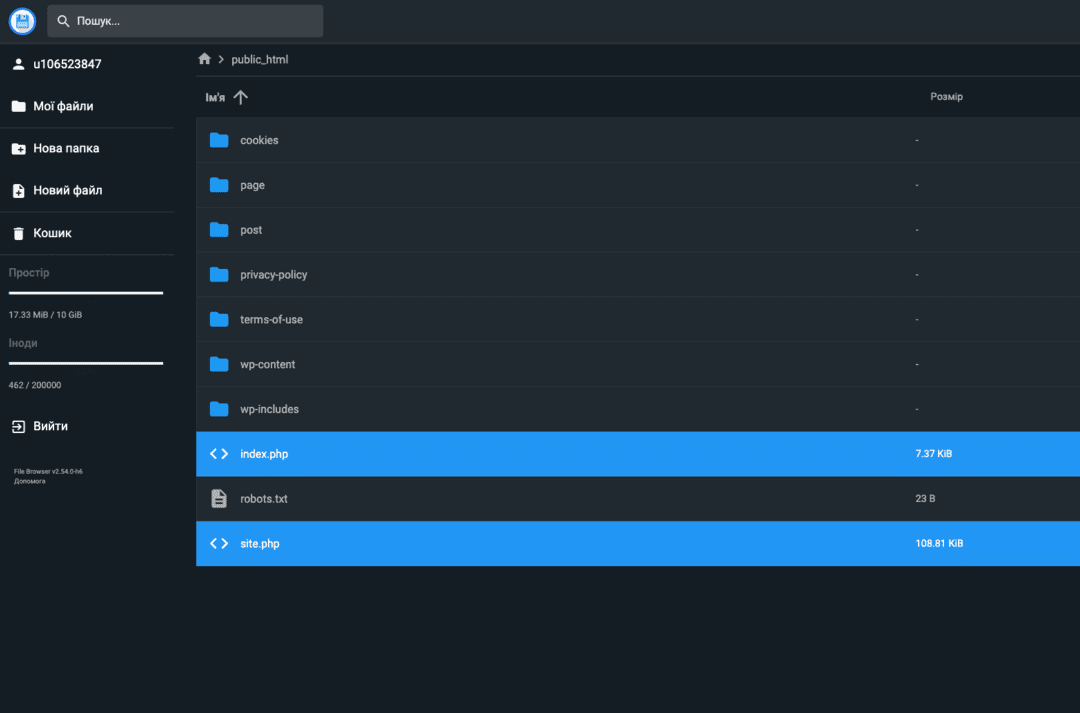Click the public_html breadcrumb link
This screenshot has width=1080, height=713.
point(259,59)
